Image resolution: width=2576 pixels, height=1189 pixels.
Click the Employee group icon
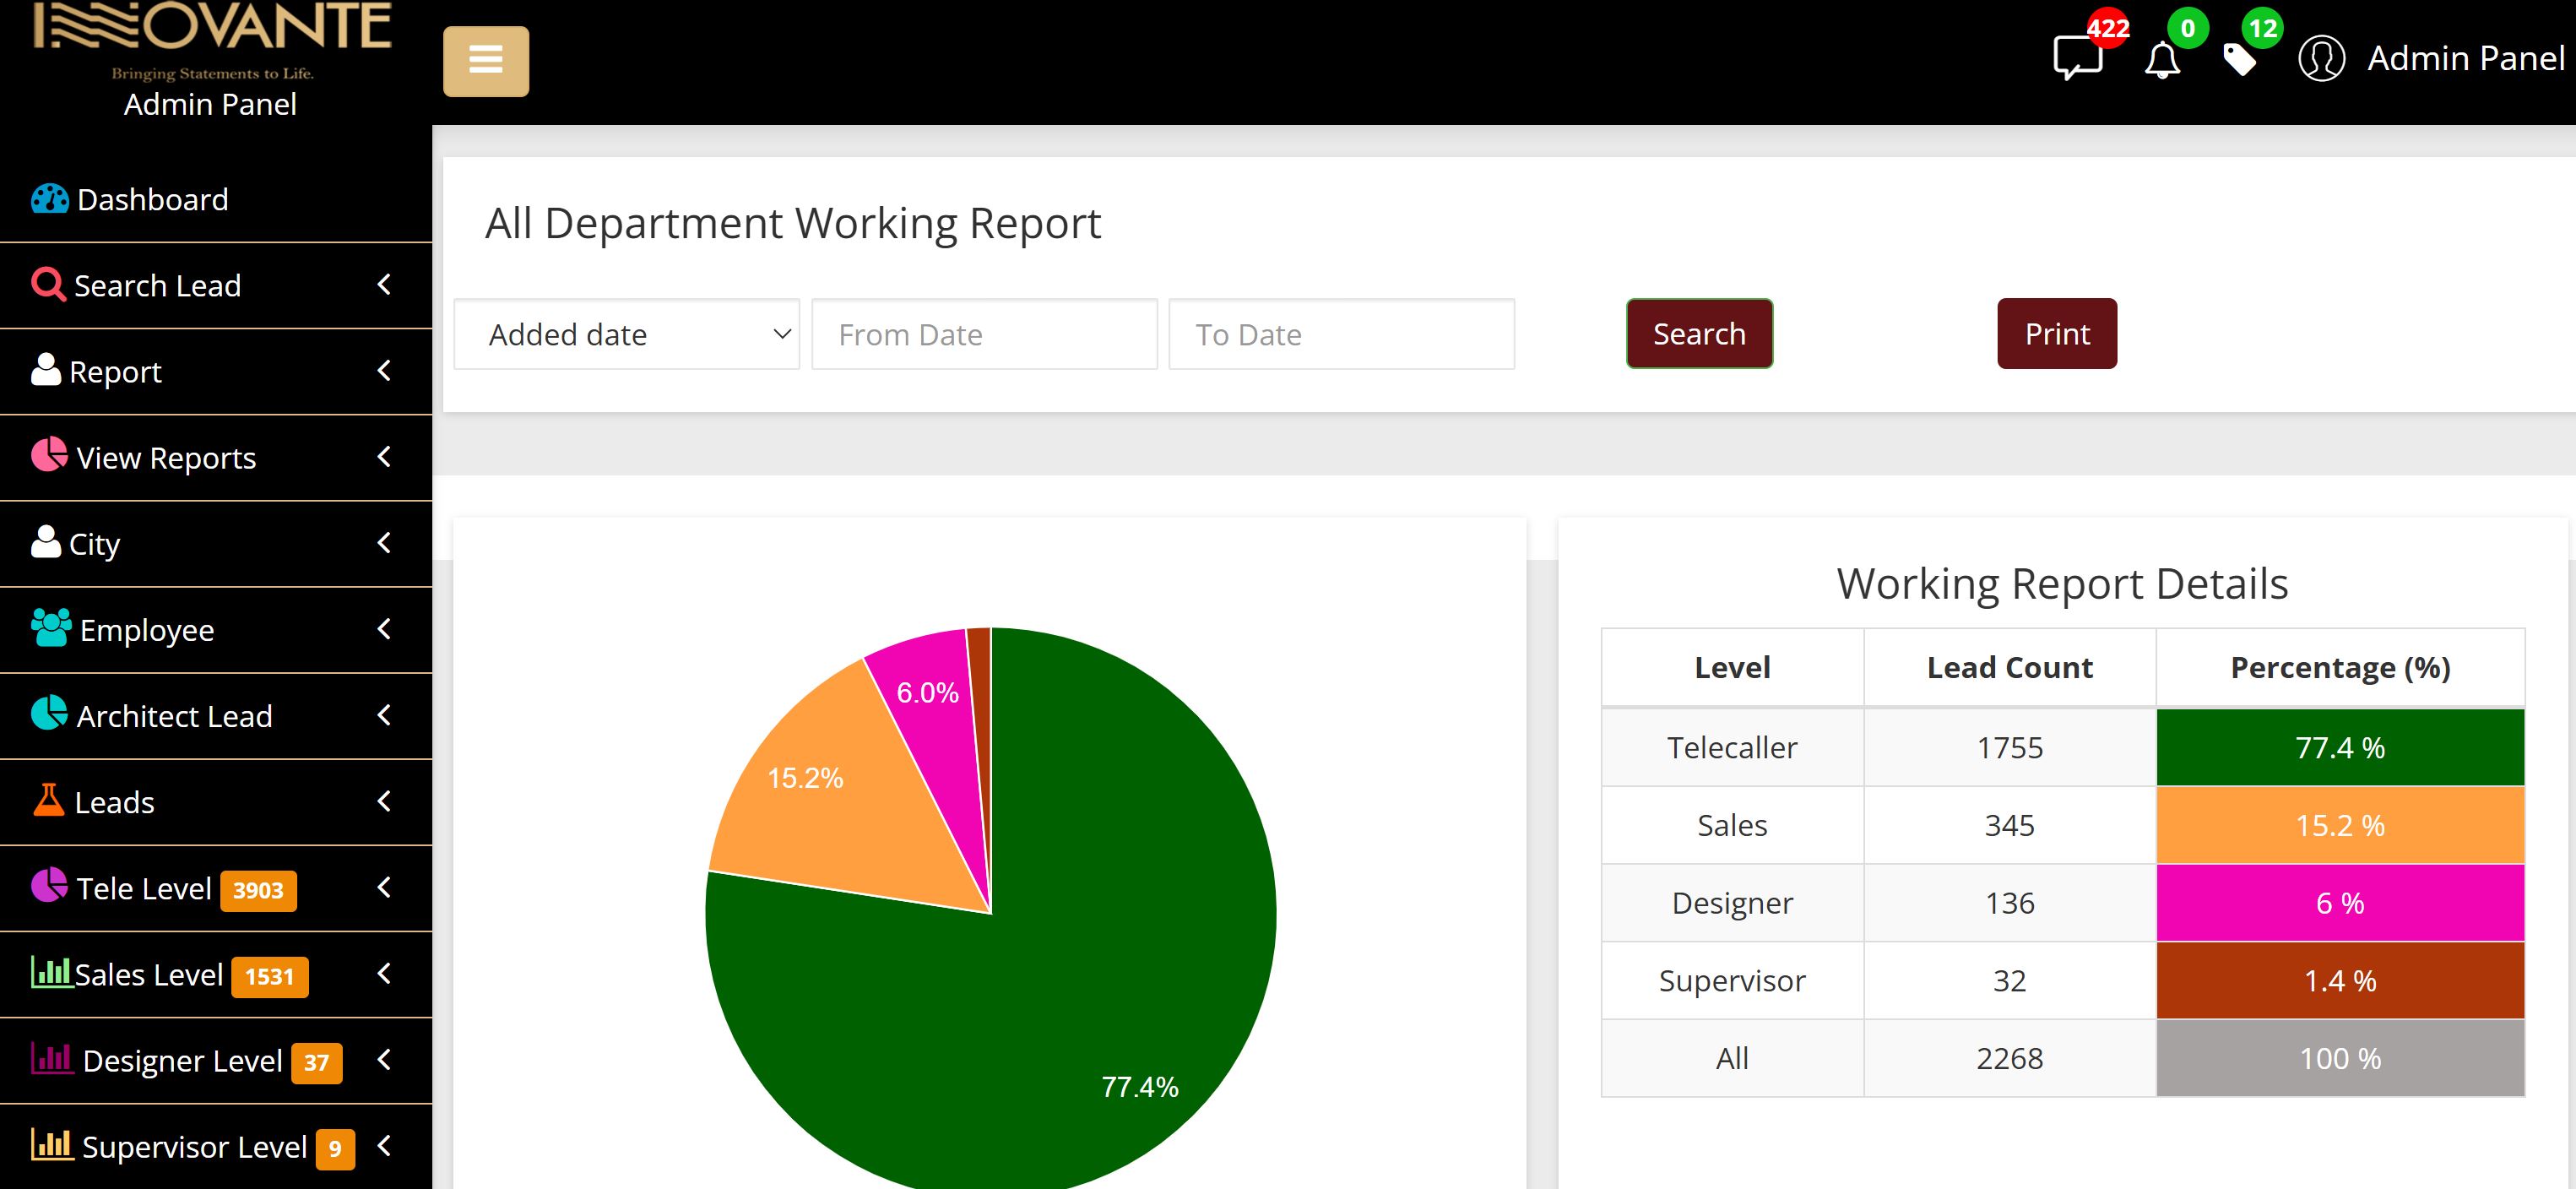(50, 629)
